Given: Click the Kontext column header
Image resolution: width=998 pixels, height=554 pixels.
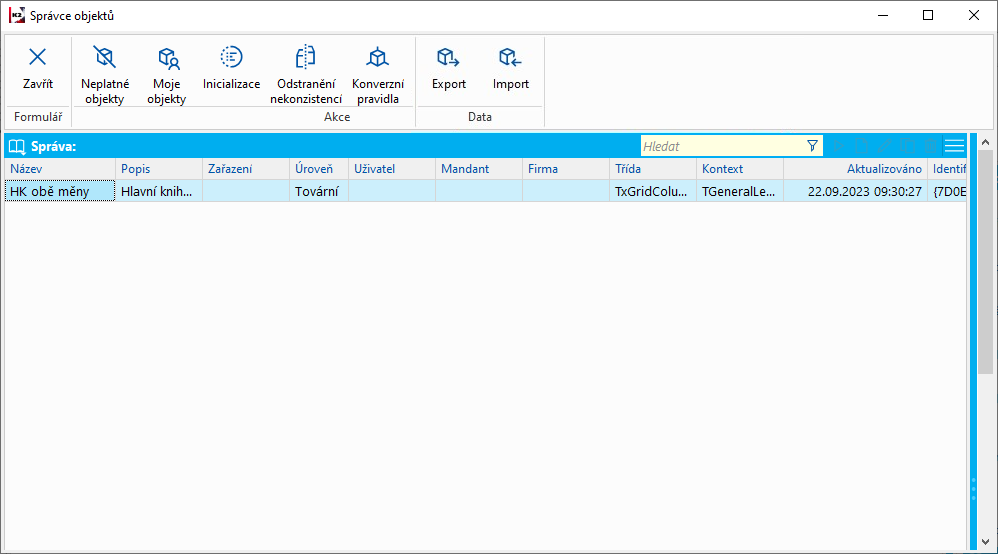Looking at the screenshot, I should pyautogui.click(x=740, y=169).
